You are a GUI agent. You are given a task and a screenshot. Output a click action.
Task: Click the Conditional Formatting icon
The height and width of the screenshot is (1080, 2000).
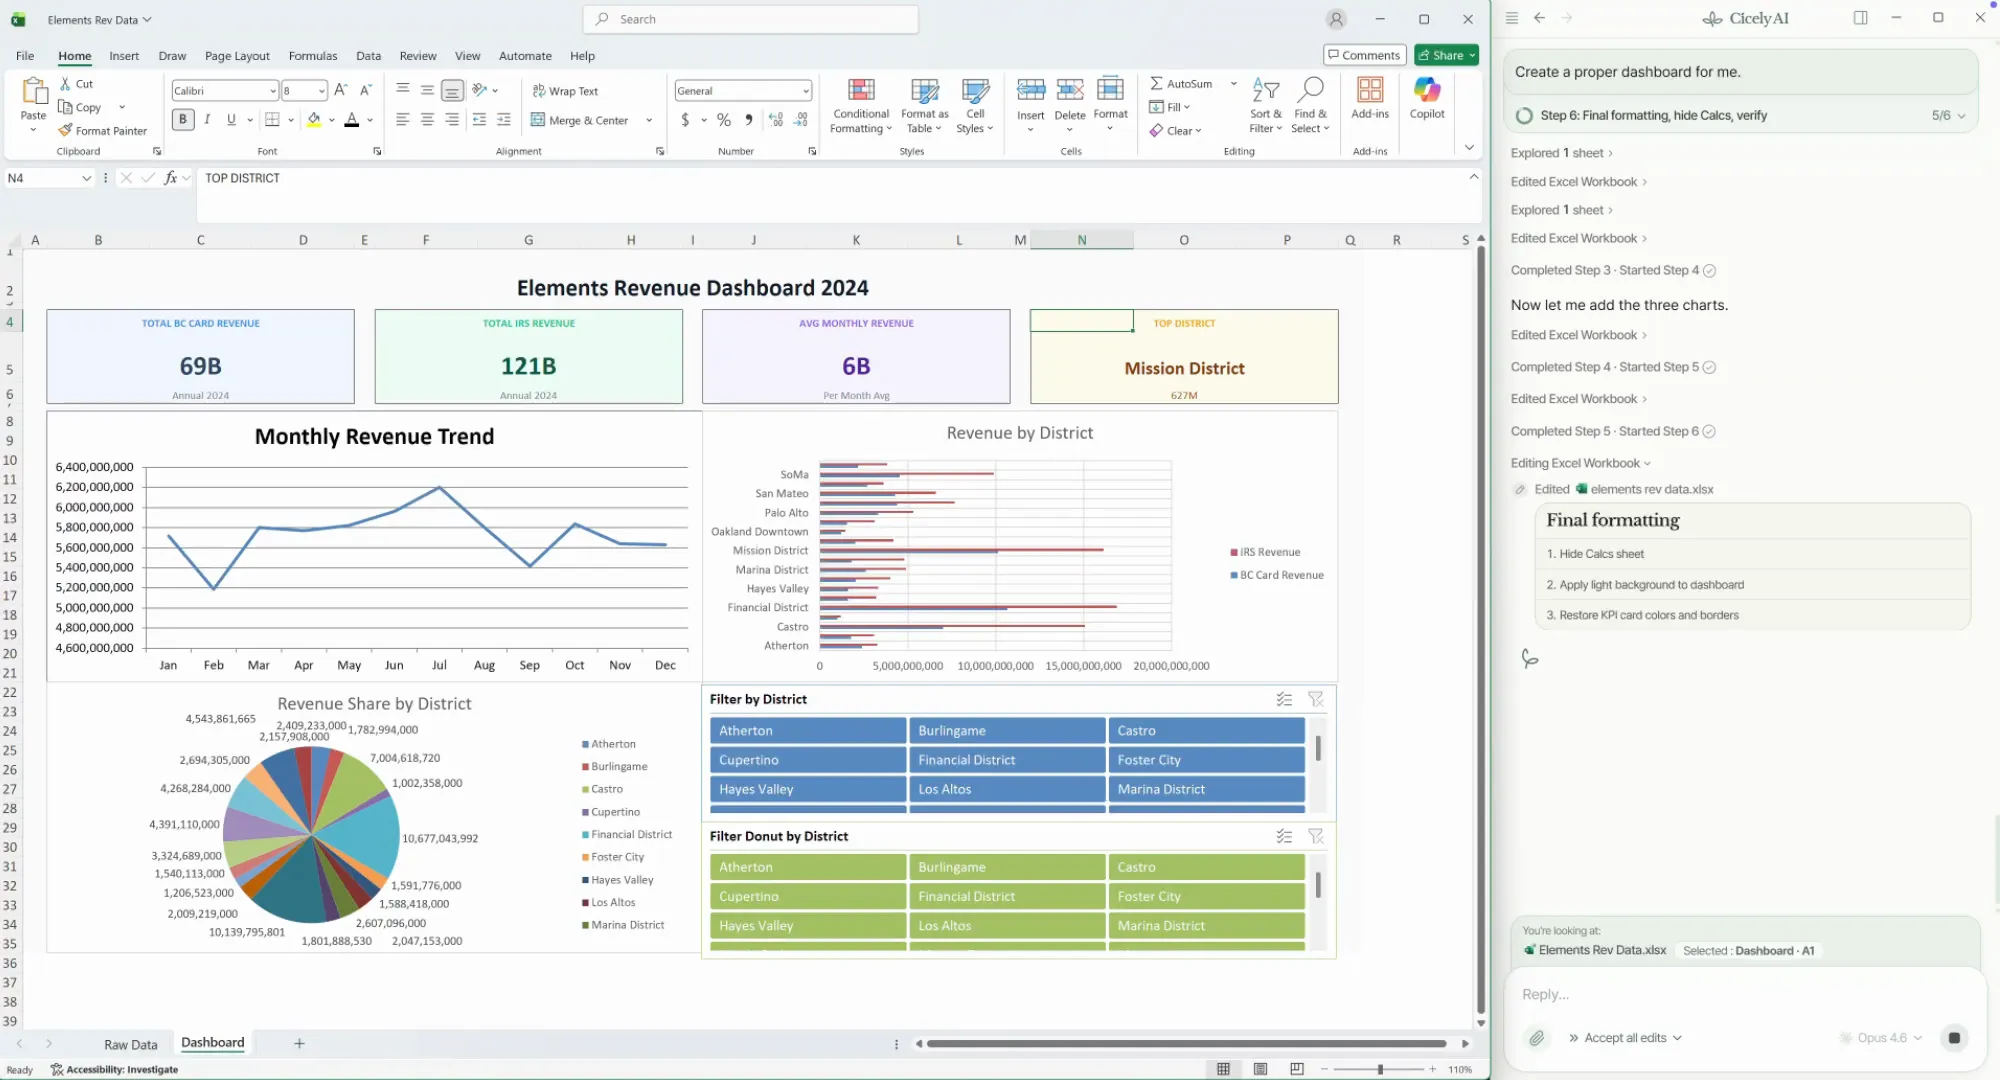point(860,92)
